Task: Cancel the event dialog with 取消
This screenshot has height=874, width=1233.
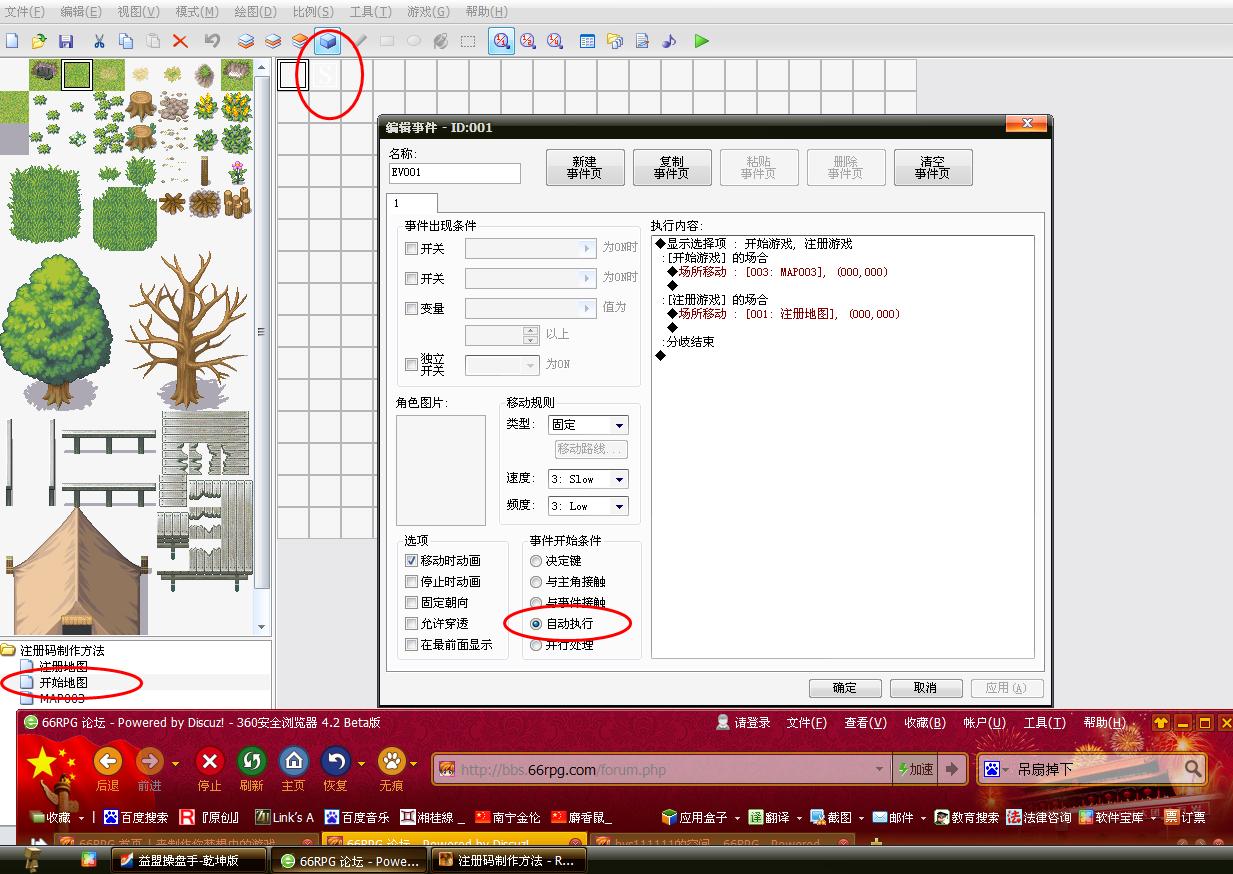Action: pos(926,688)
